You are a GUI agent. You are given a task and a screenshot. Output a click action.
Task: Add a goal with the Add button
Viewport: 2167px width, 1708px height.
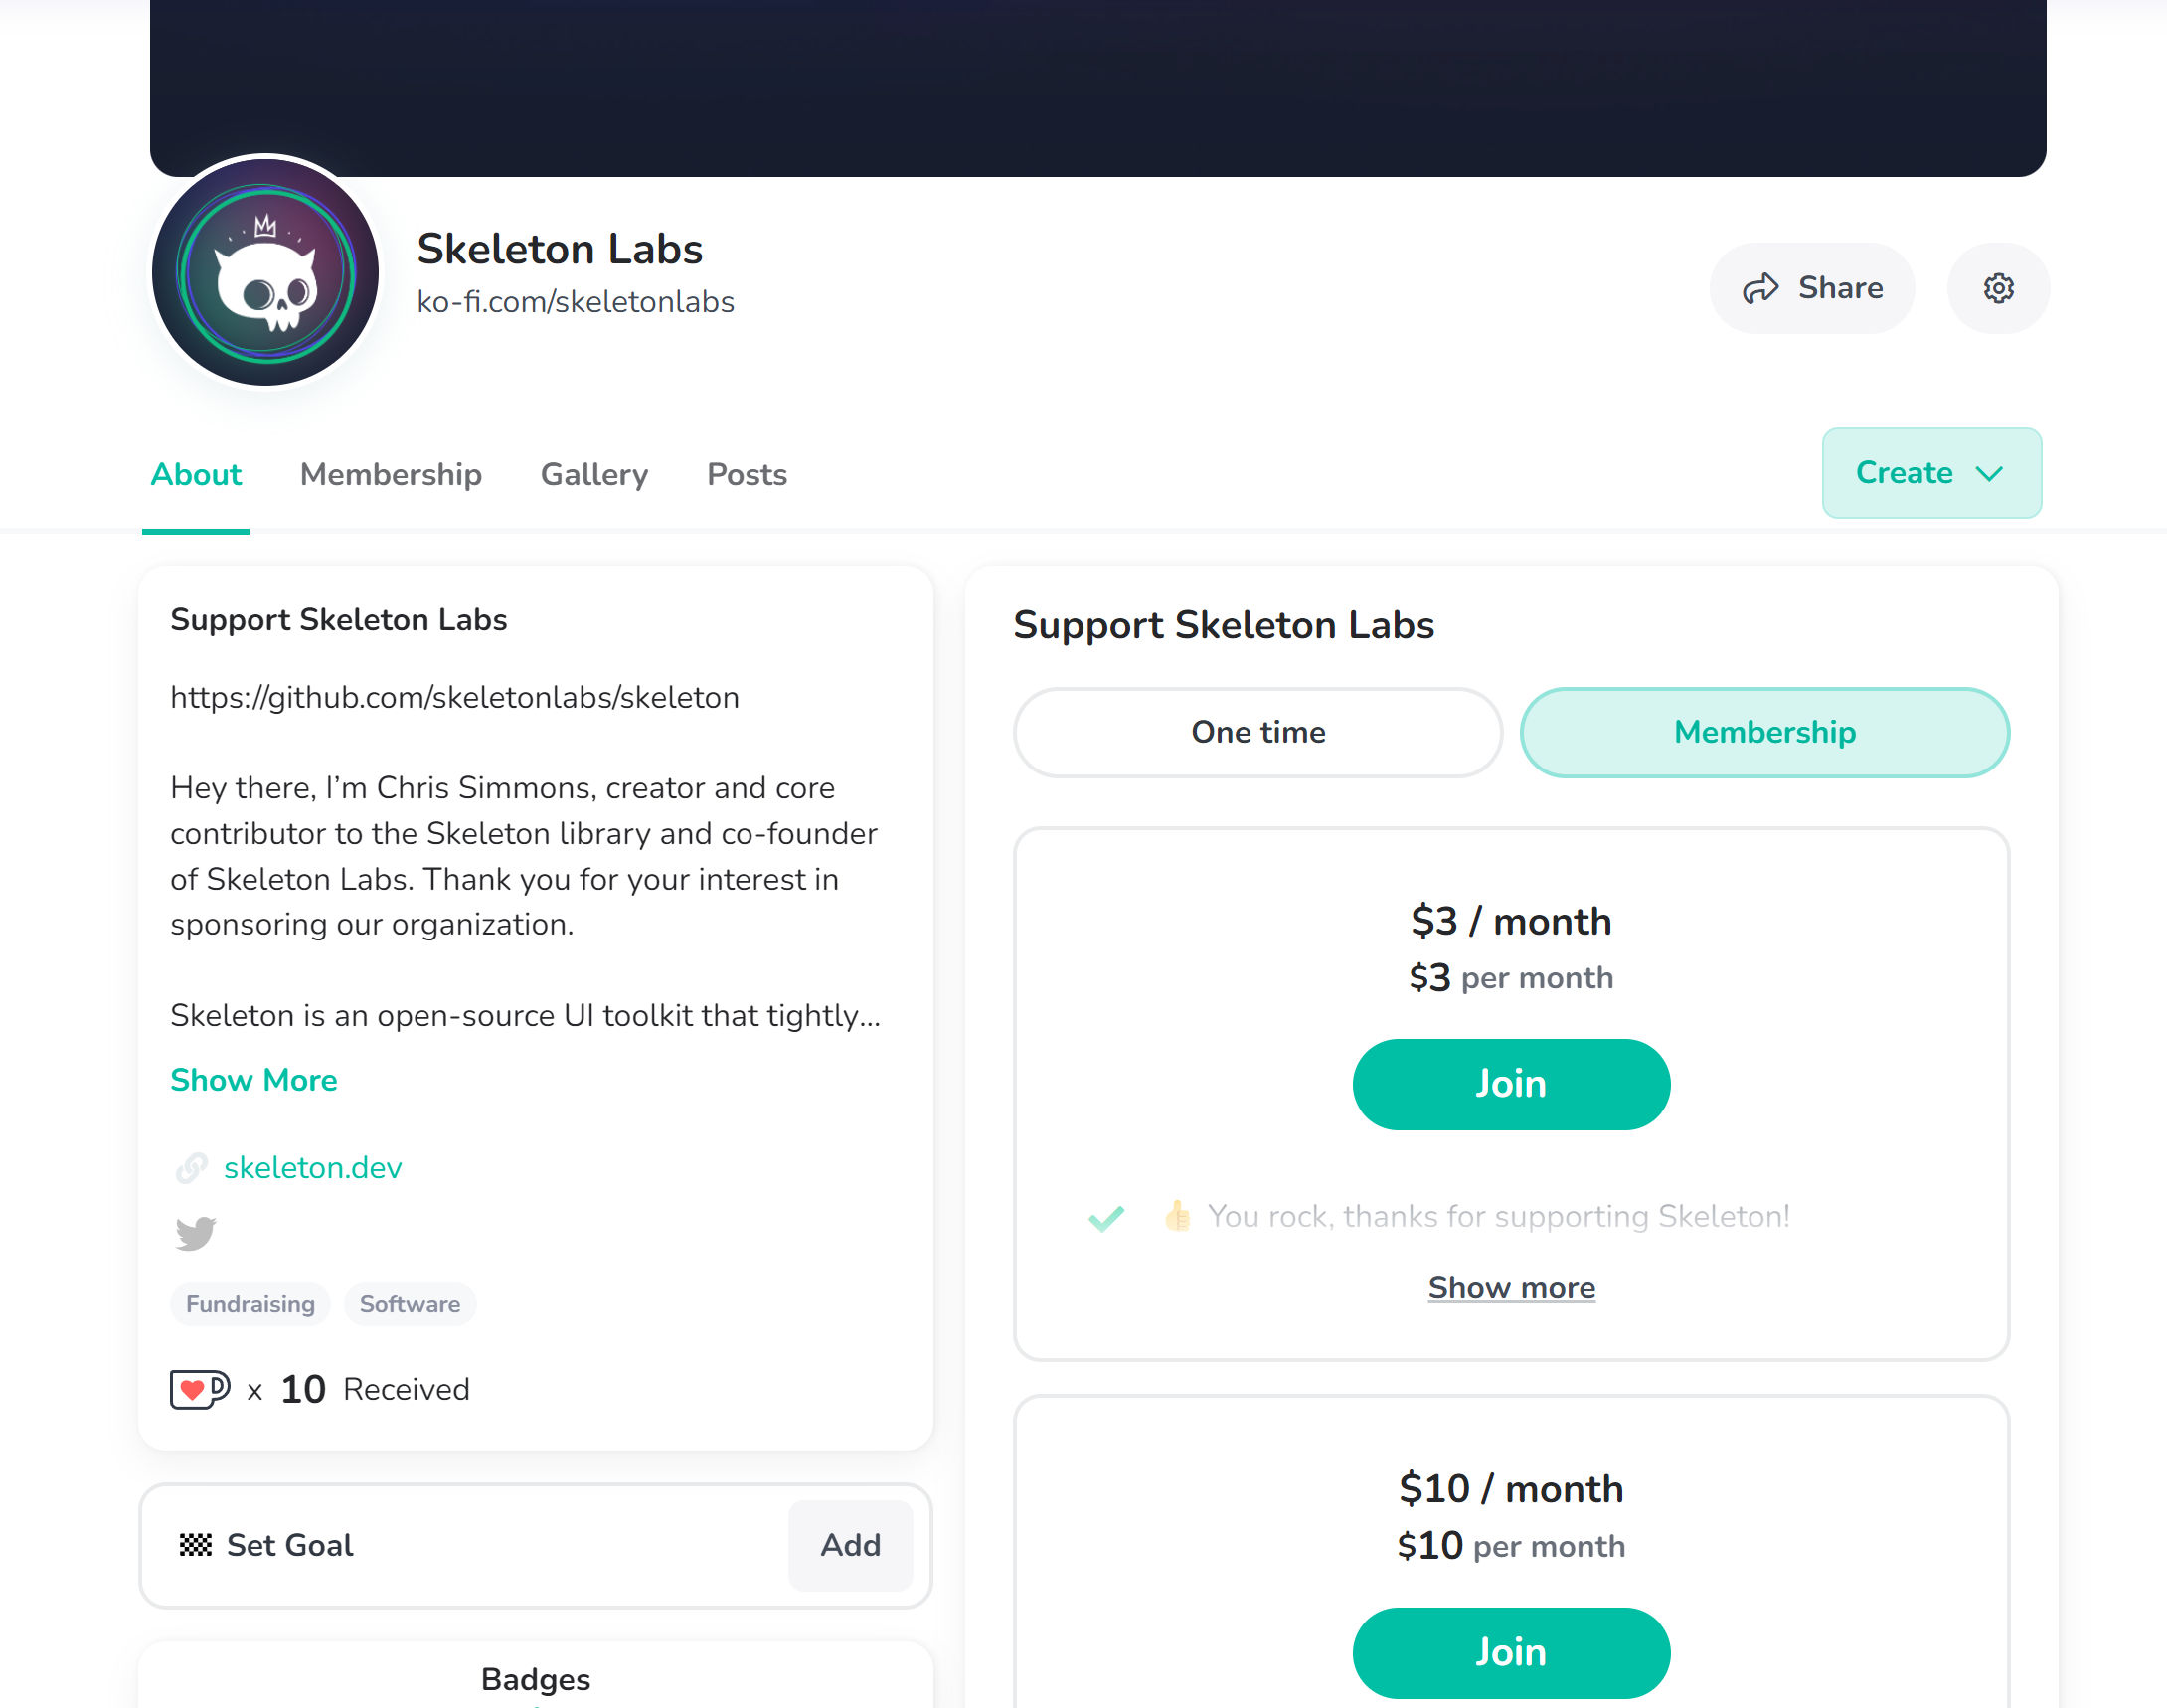tap(850, 1544)
